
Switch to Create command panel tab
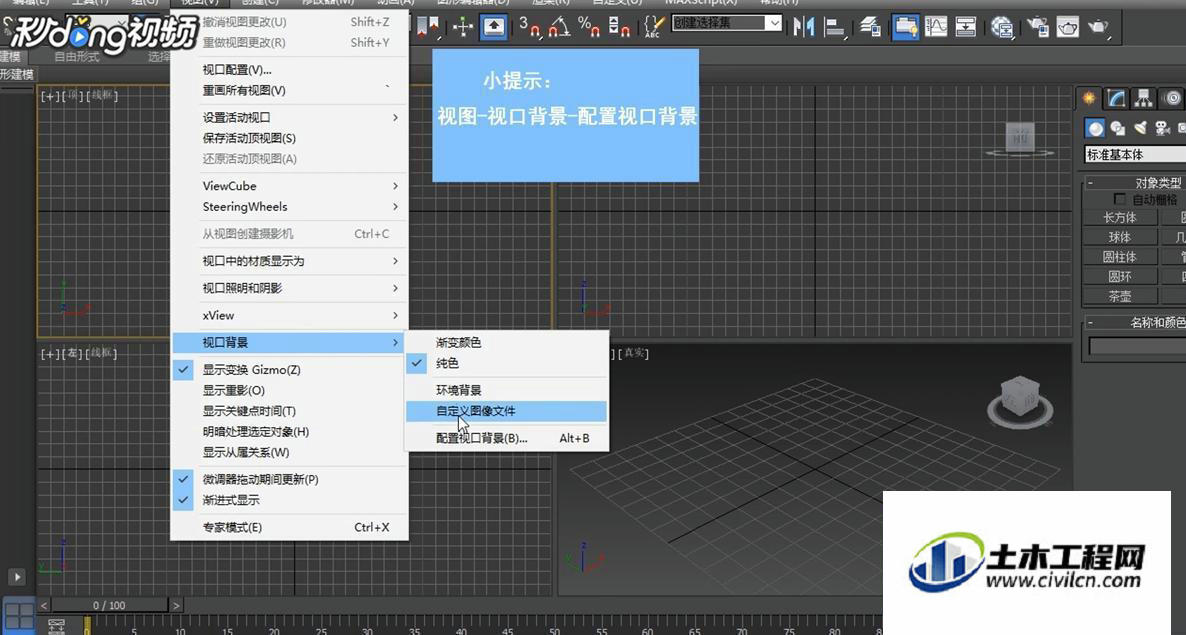click(1089, 98)
